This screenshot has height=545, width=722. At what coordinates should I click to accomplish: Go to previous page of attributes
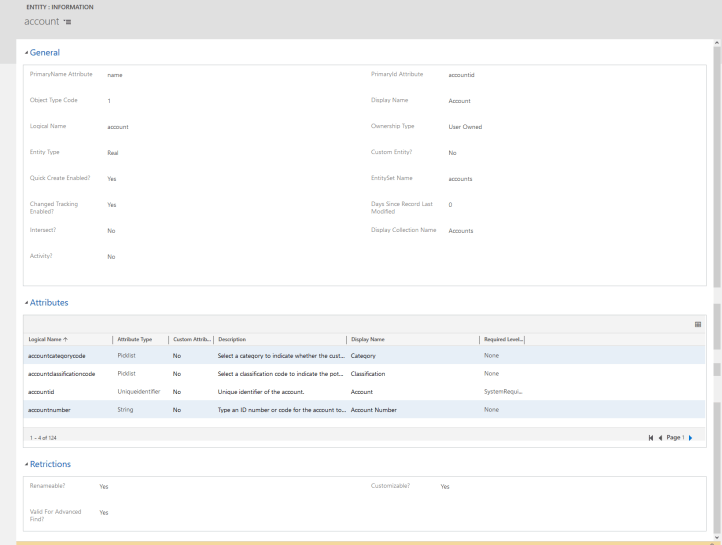coord(660,437)
